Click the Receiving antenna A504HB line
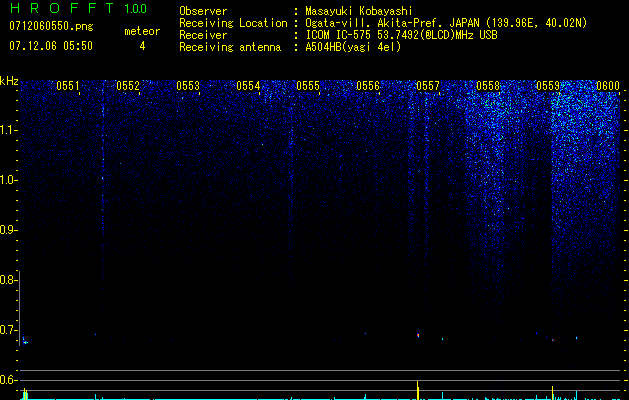Screen dimensions: 629x400 point(290,47)
